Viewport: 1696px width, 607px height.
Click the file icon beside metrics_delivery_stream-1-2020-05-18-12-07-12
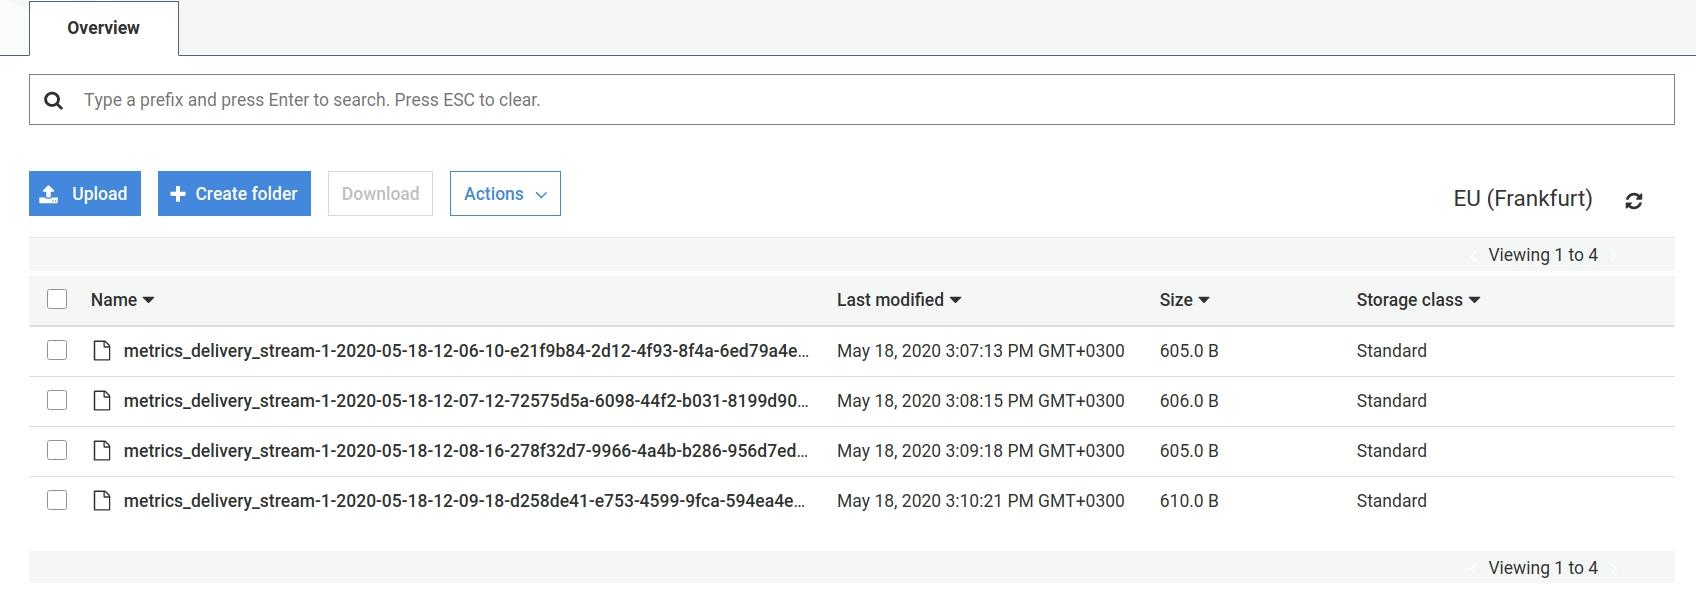102,400
